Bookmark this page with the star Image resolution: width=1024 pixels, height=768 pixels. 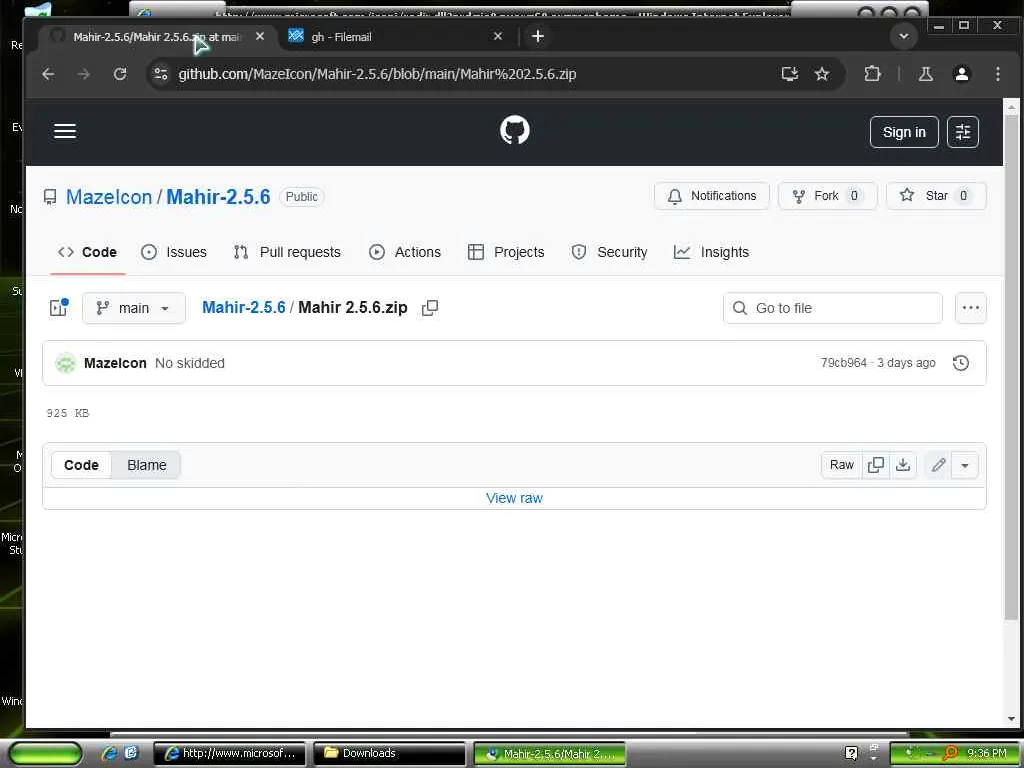pyautogui.click(x=822, y=74)
